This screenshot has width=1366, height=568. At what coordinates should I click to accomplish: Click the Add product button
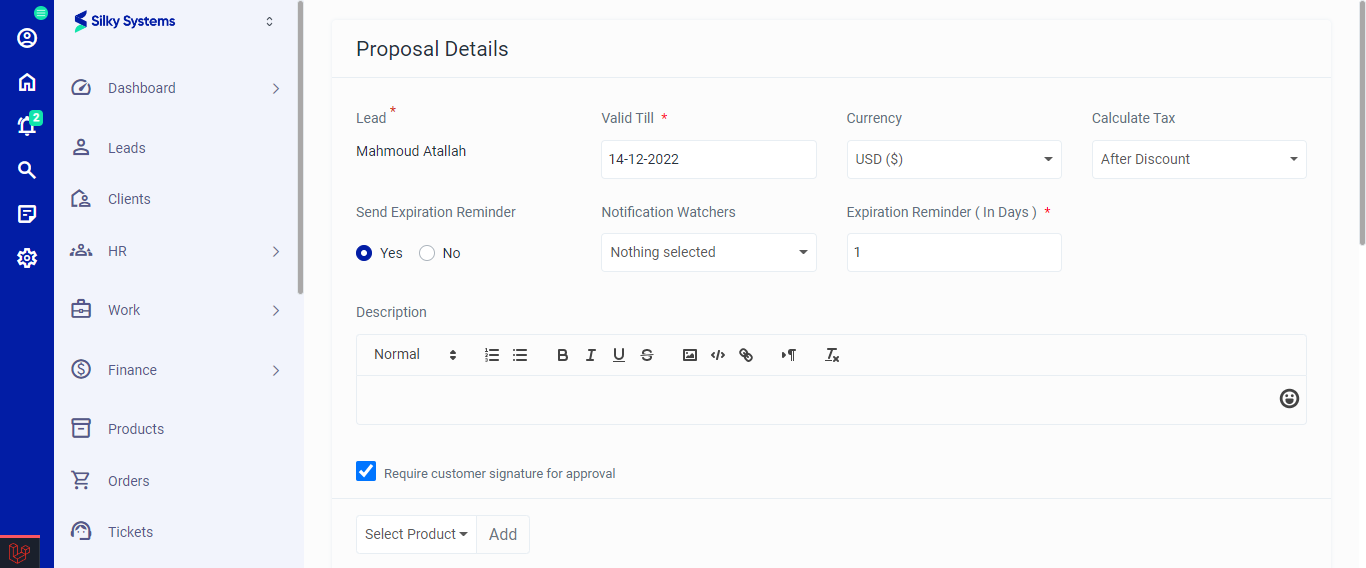pyautogui.click(x=503, y=534)
